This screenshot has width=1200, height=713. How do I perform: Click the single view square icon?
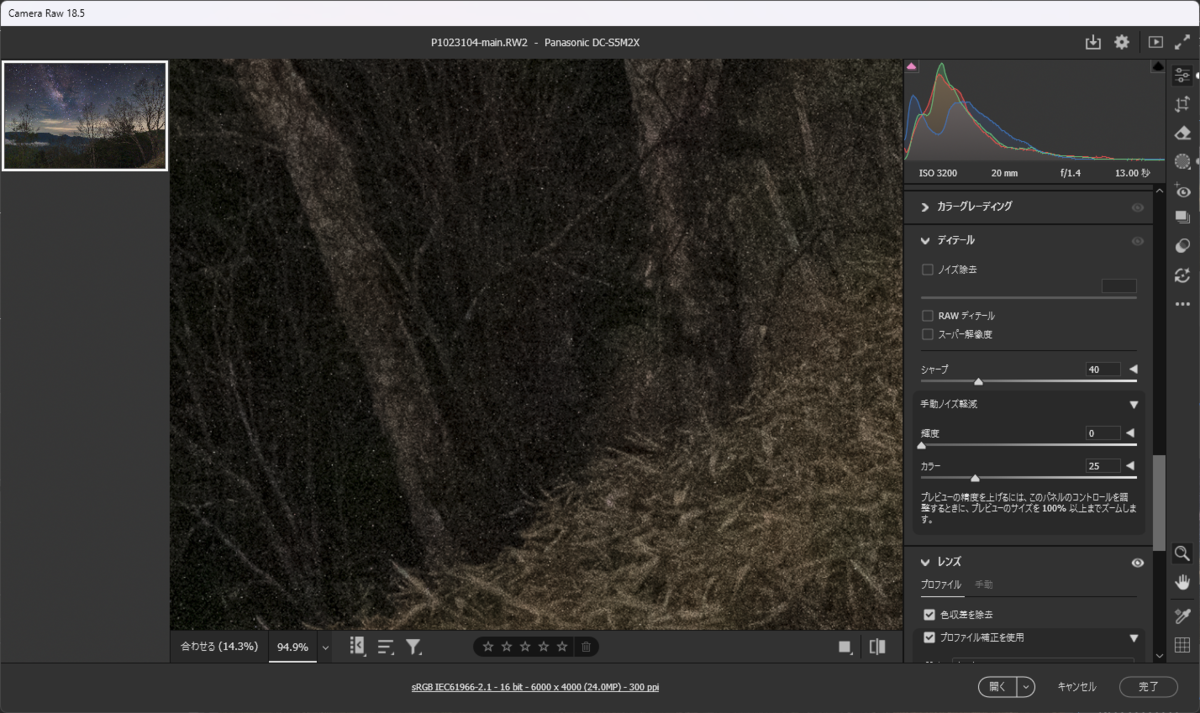click(846, 647)
